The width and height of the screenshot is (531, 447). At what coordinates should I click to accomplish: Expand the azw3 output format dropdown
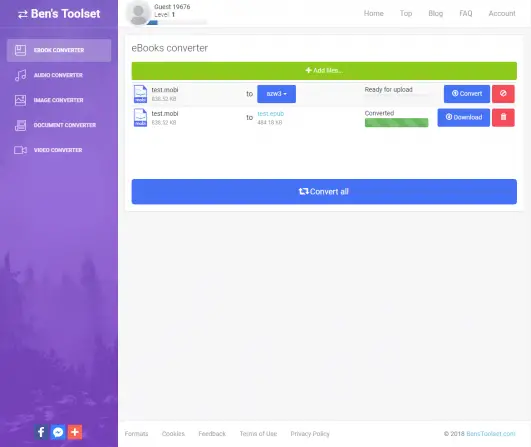(276, 94)
